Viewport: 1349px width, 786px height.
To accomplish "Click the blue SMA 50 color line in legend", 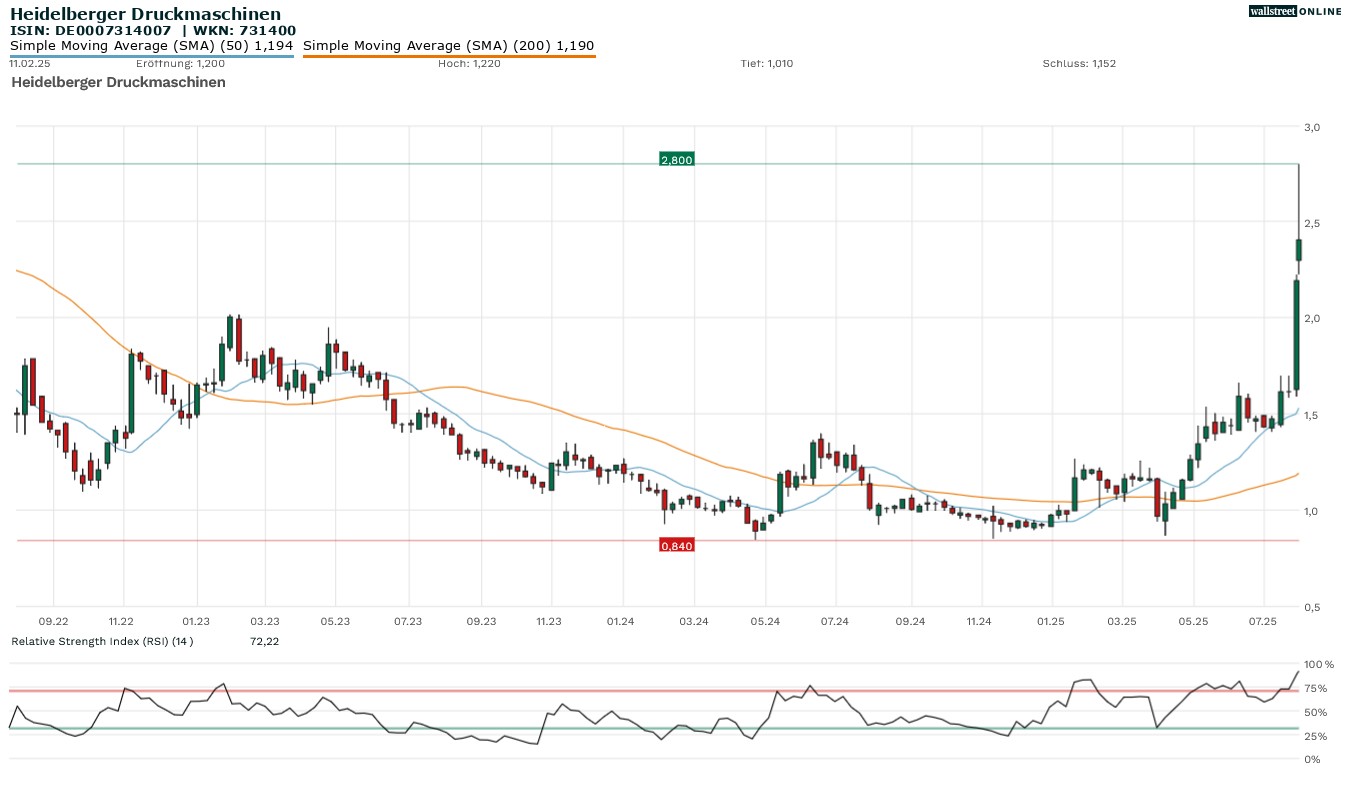I will pos(152,56).
